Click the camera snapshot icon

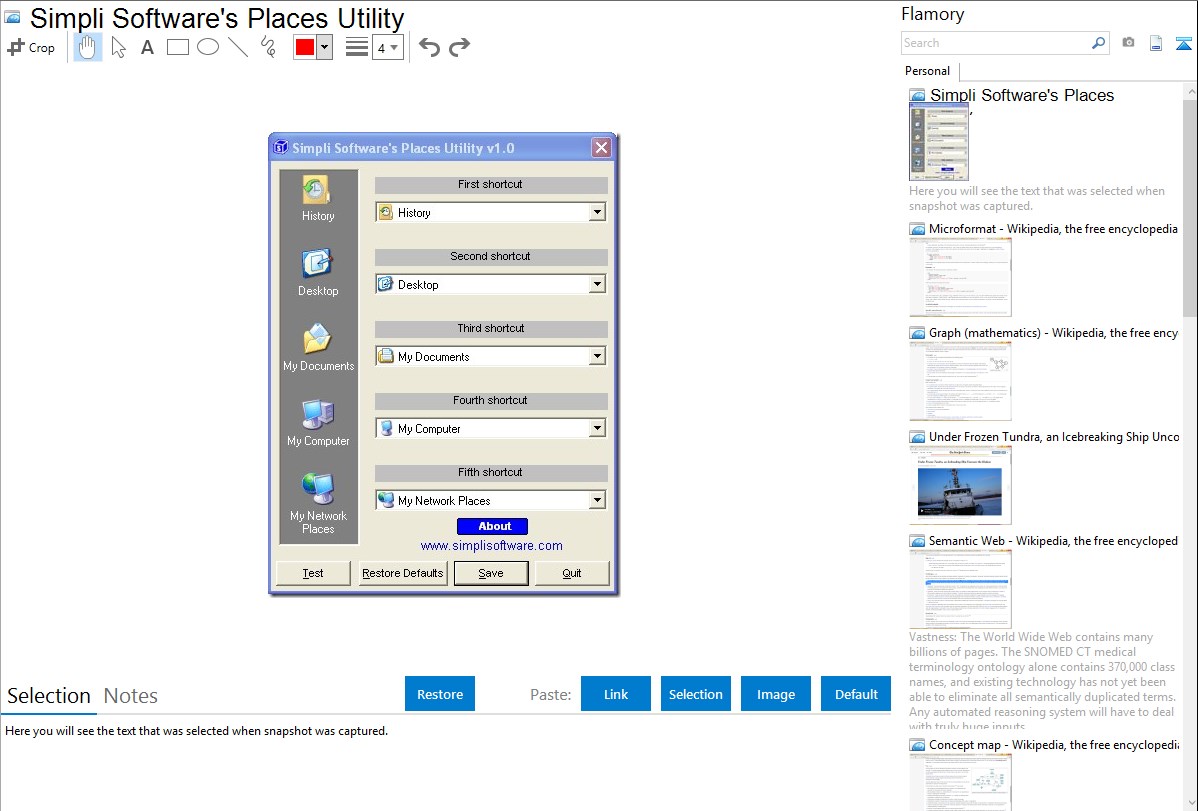1128,43
